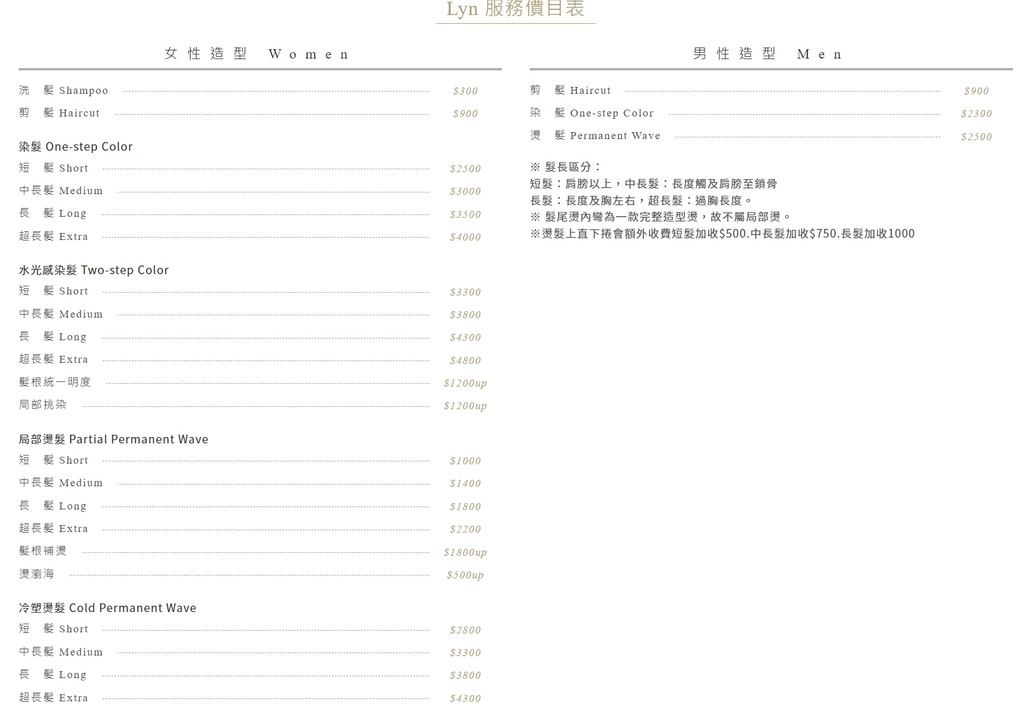Screen dimensions: 1024x721
Task: Click the 局部挑染 price line
Action: tap(250, 405)
